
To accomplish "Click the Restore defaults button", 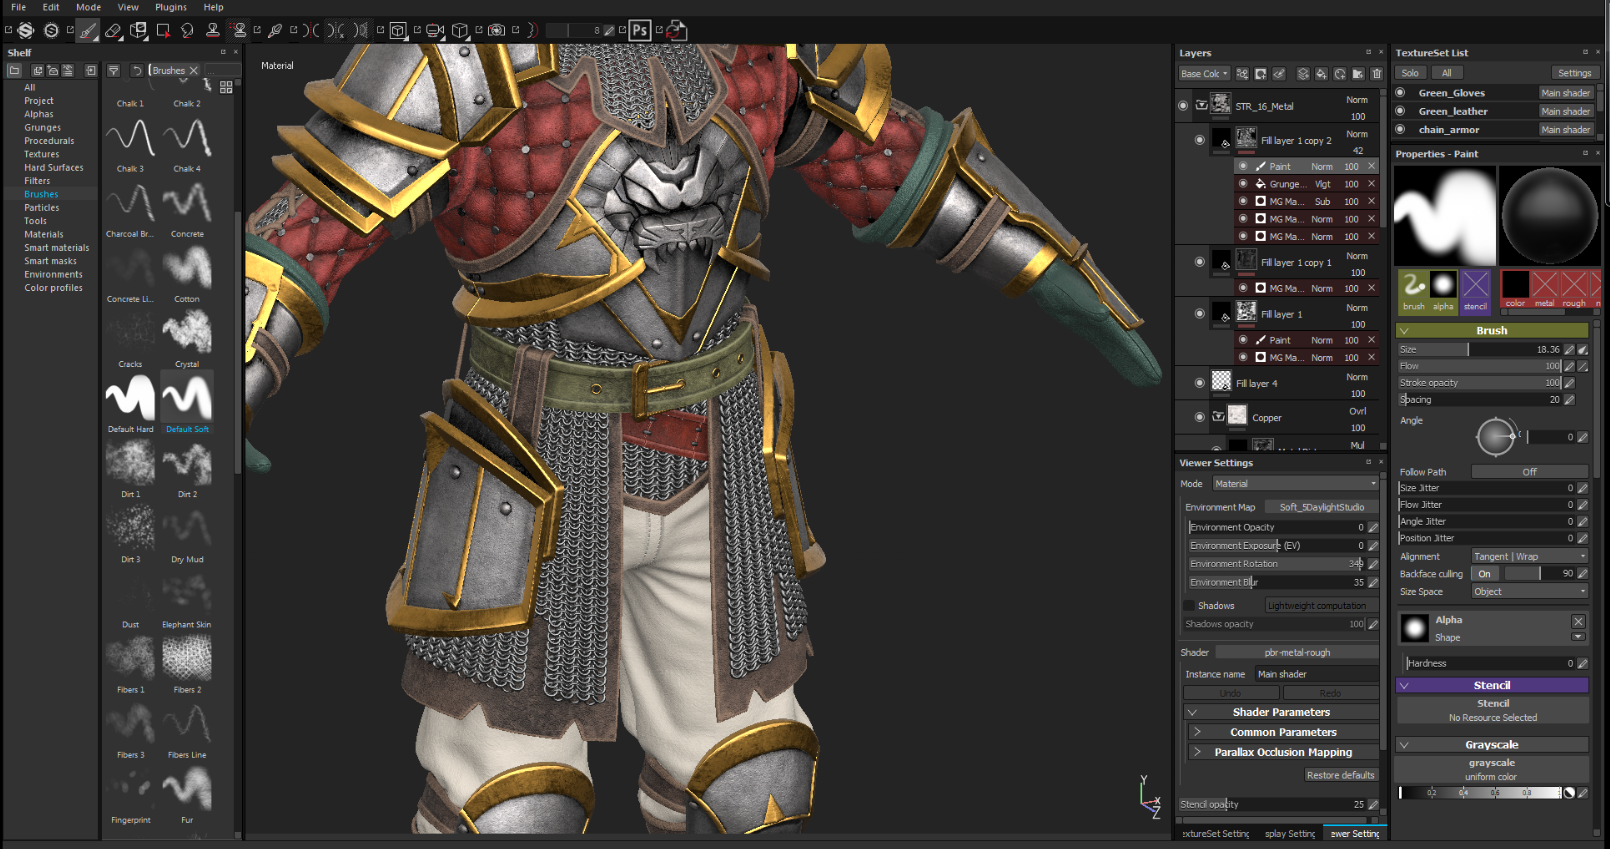I will click(x=1340, y=775).
